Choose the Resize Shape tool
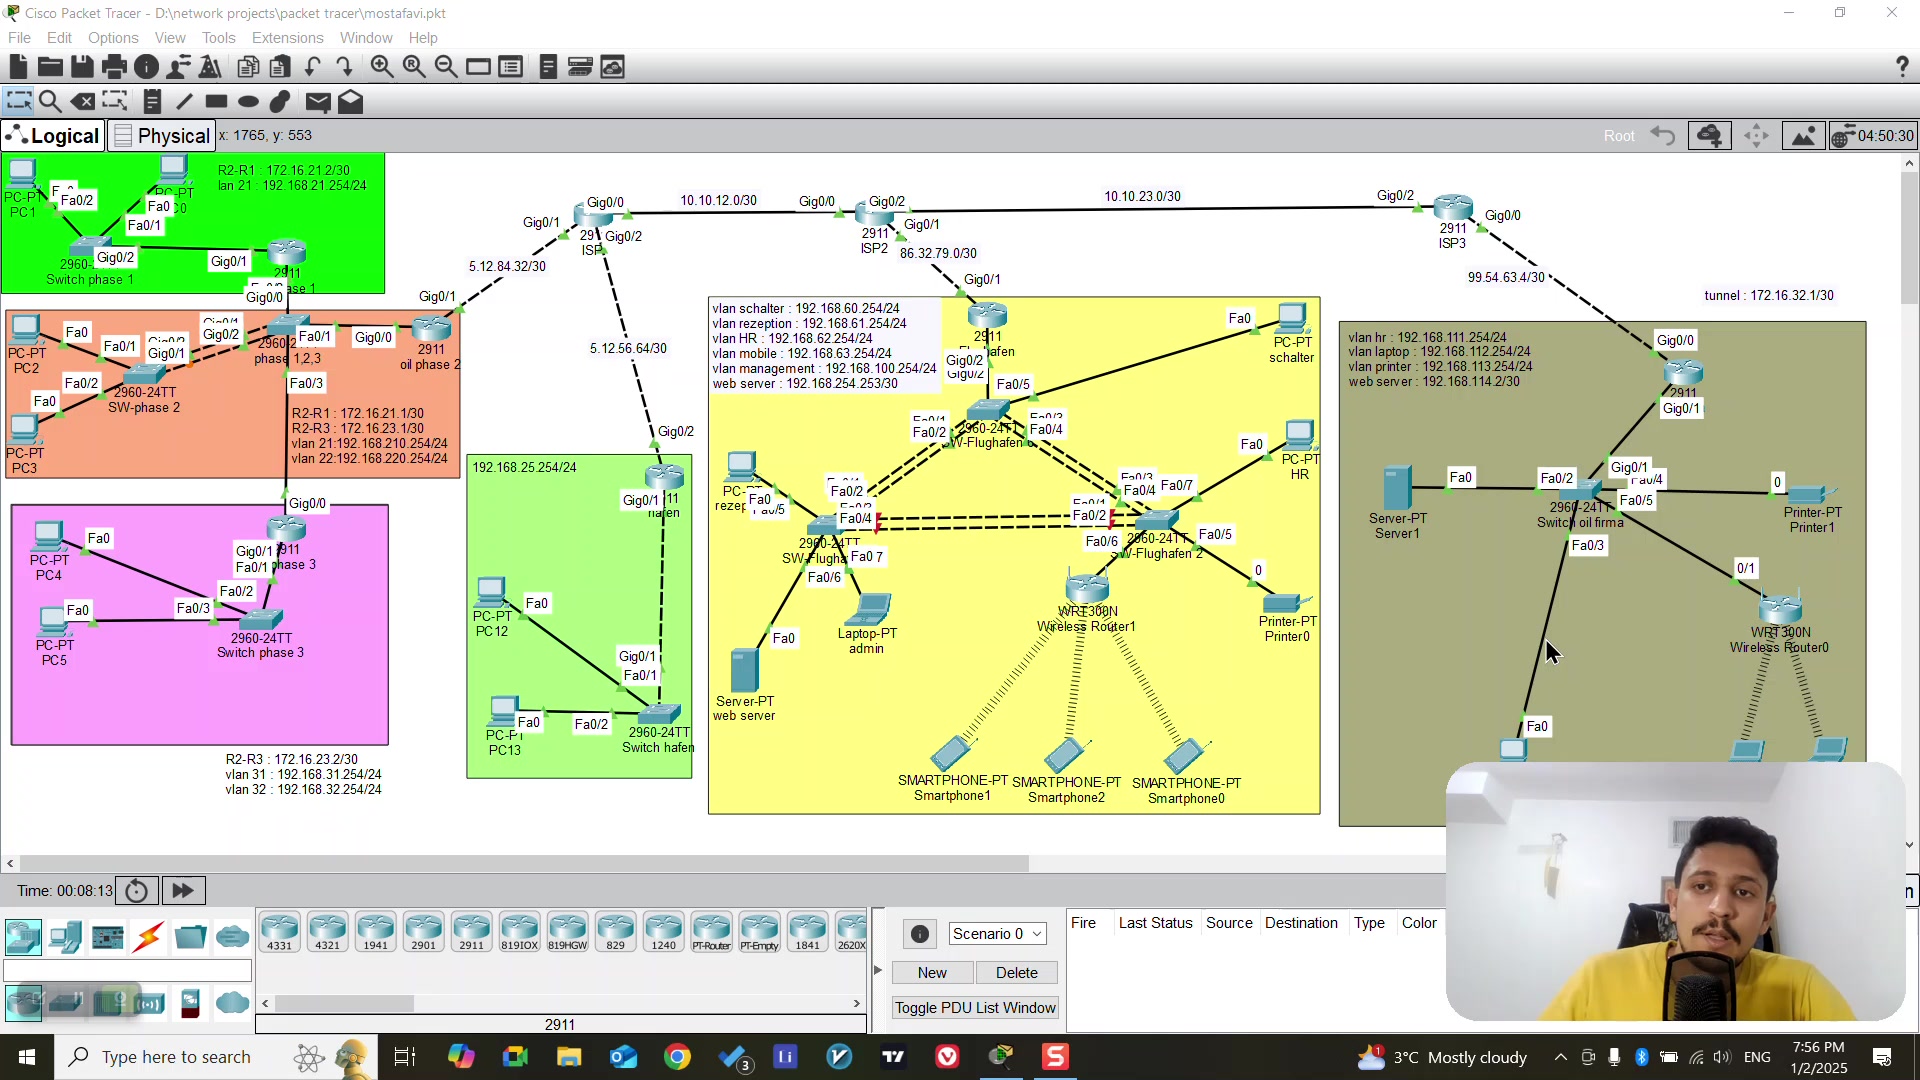The width and height of the screenshot is (1920, 1080). coord(115,101)
